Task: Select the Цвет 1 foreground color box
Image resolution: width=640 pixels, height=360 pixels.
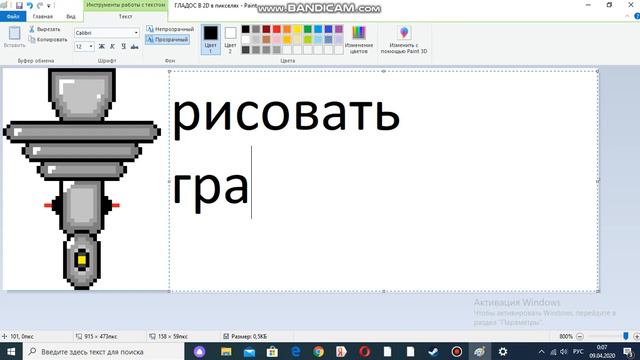Action: tap(211, 39)
